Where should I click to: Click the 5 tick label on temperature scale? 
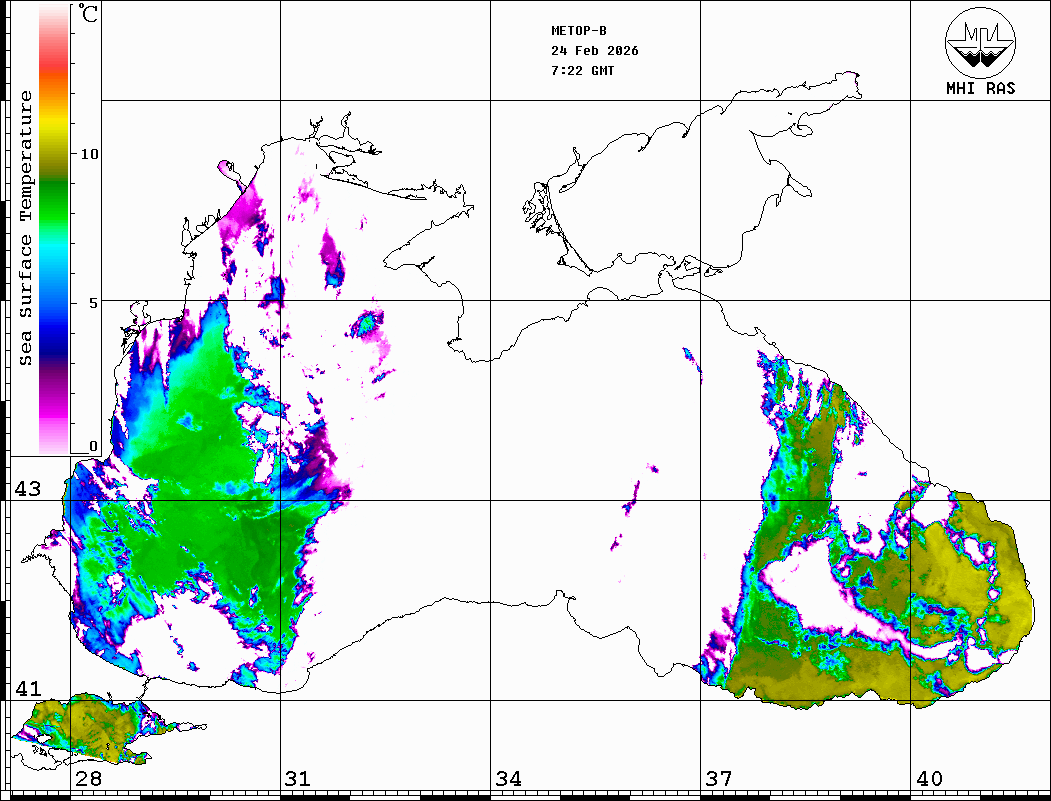point(94,302)
